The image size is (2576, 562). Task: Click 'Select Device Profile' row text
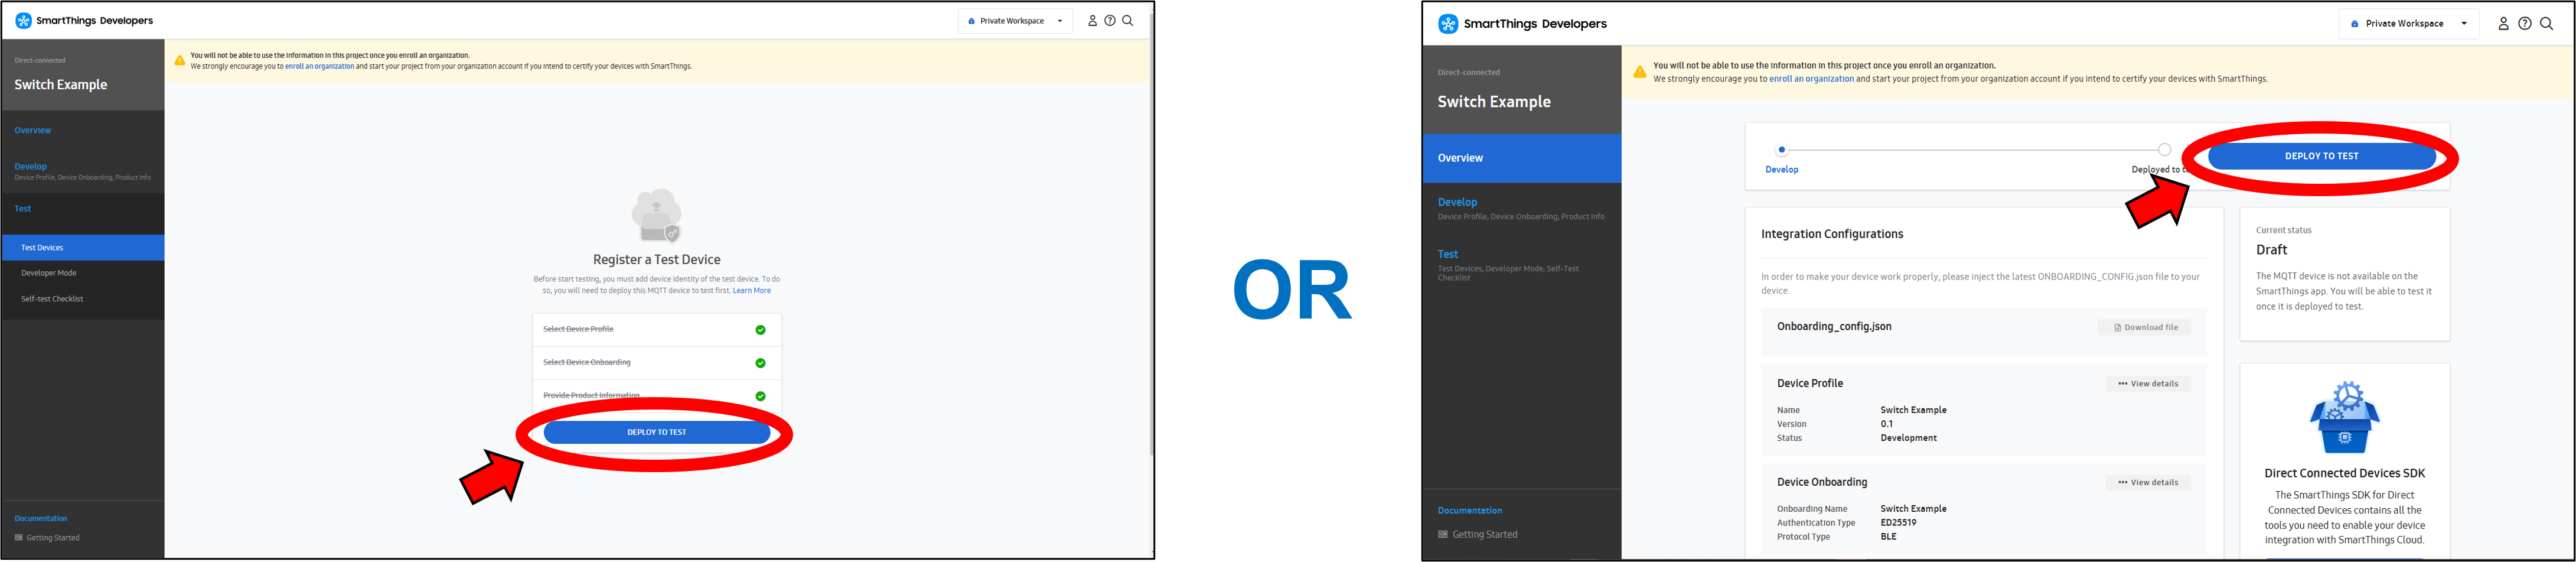tap(578, 329)
